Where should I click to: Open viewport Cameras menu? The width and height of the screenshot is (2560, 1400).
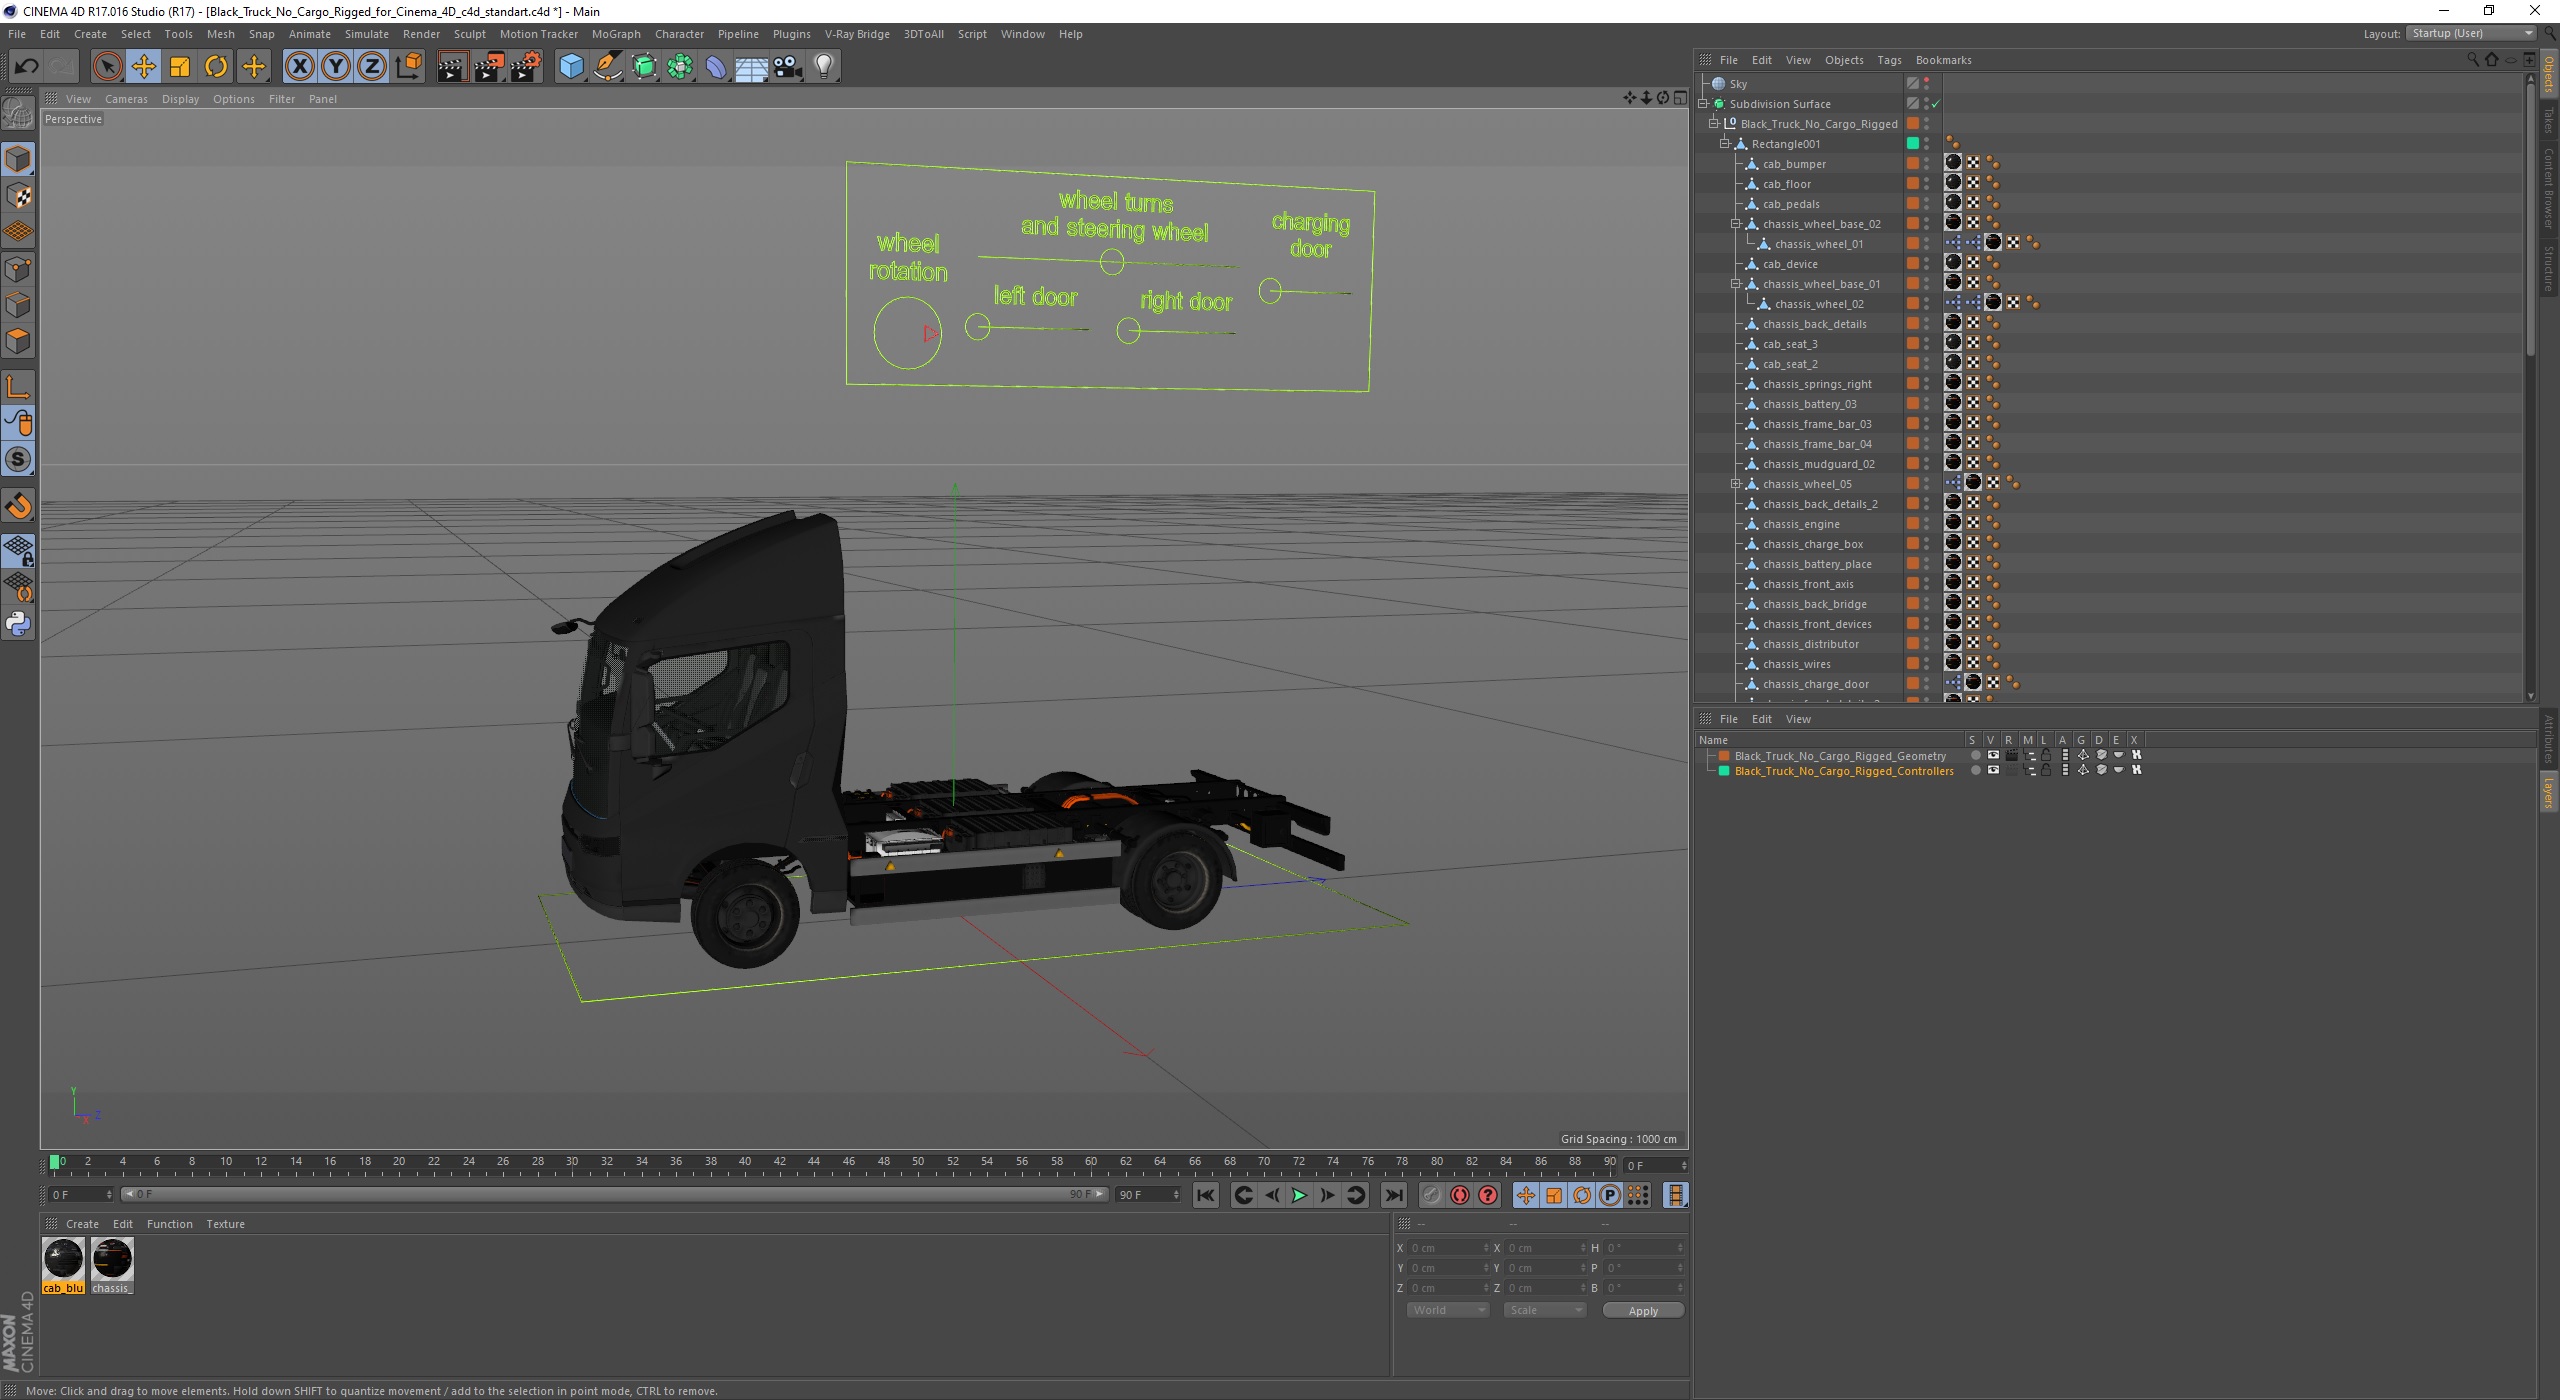126,99
